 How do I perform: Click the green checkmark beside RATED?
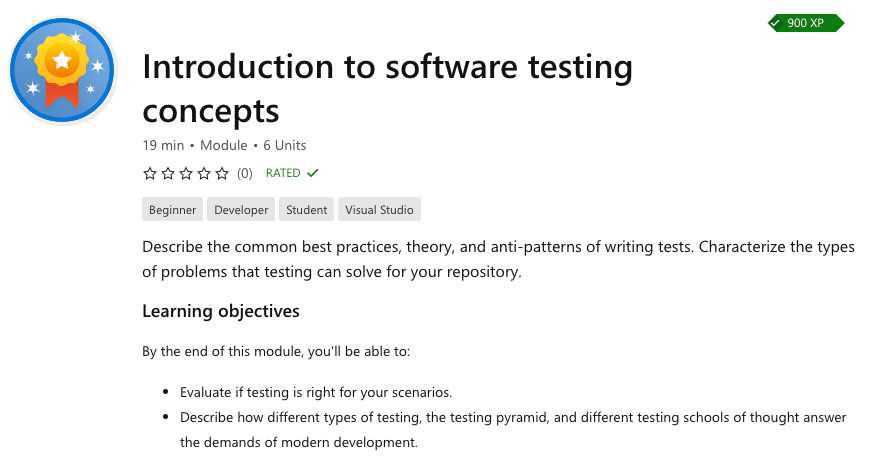click(313, 173)
